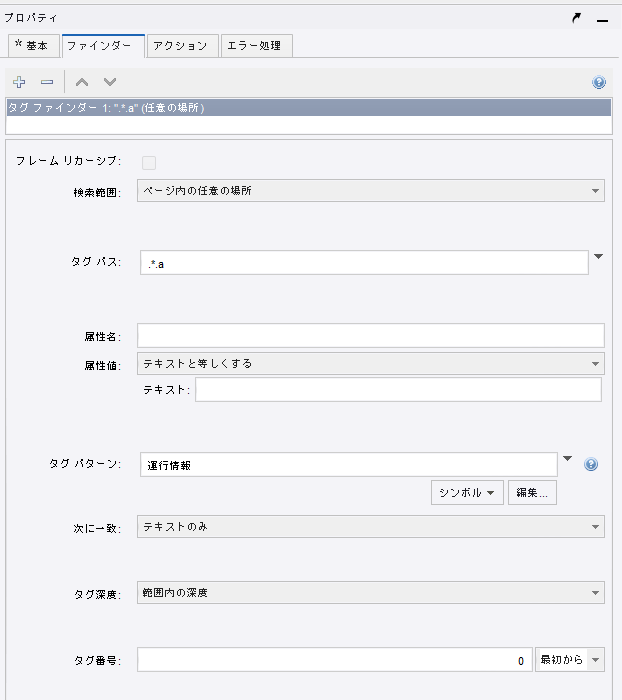Open タグ深度 dropdown 範囲内の深度
Image resolution: width=622 pixels, height=700 pixels.
tap(371, 592)
